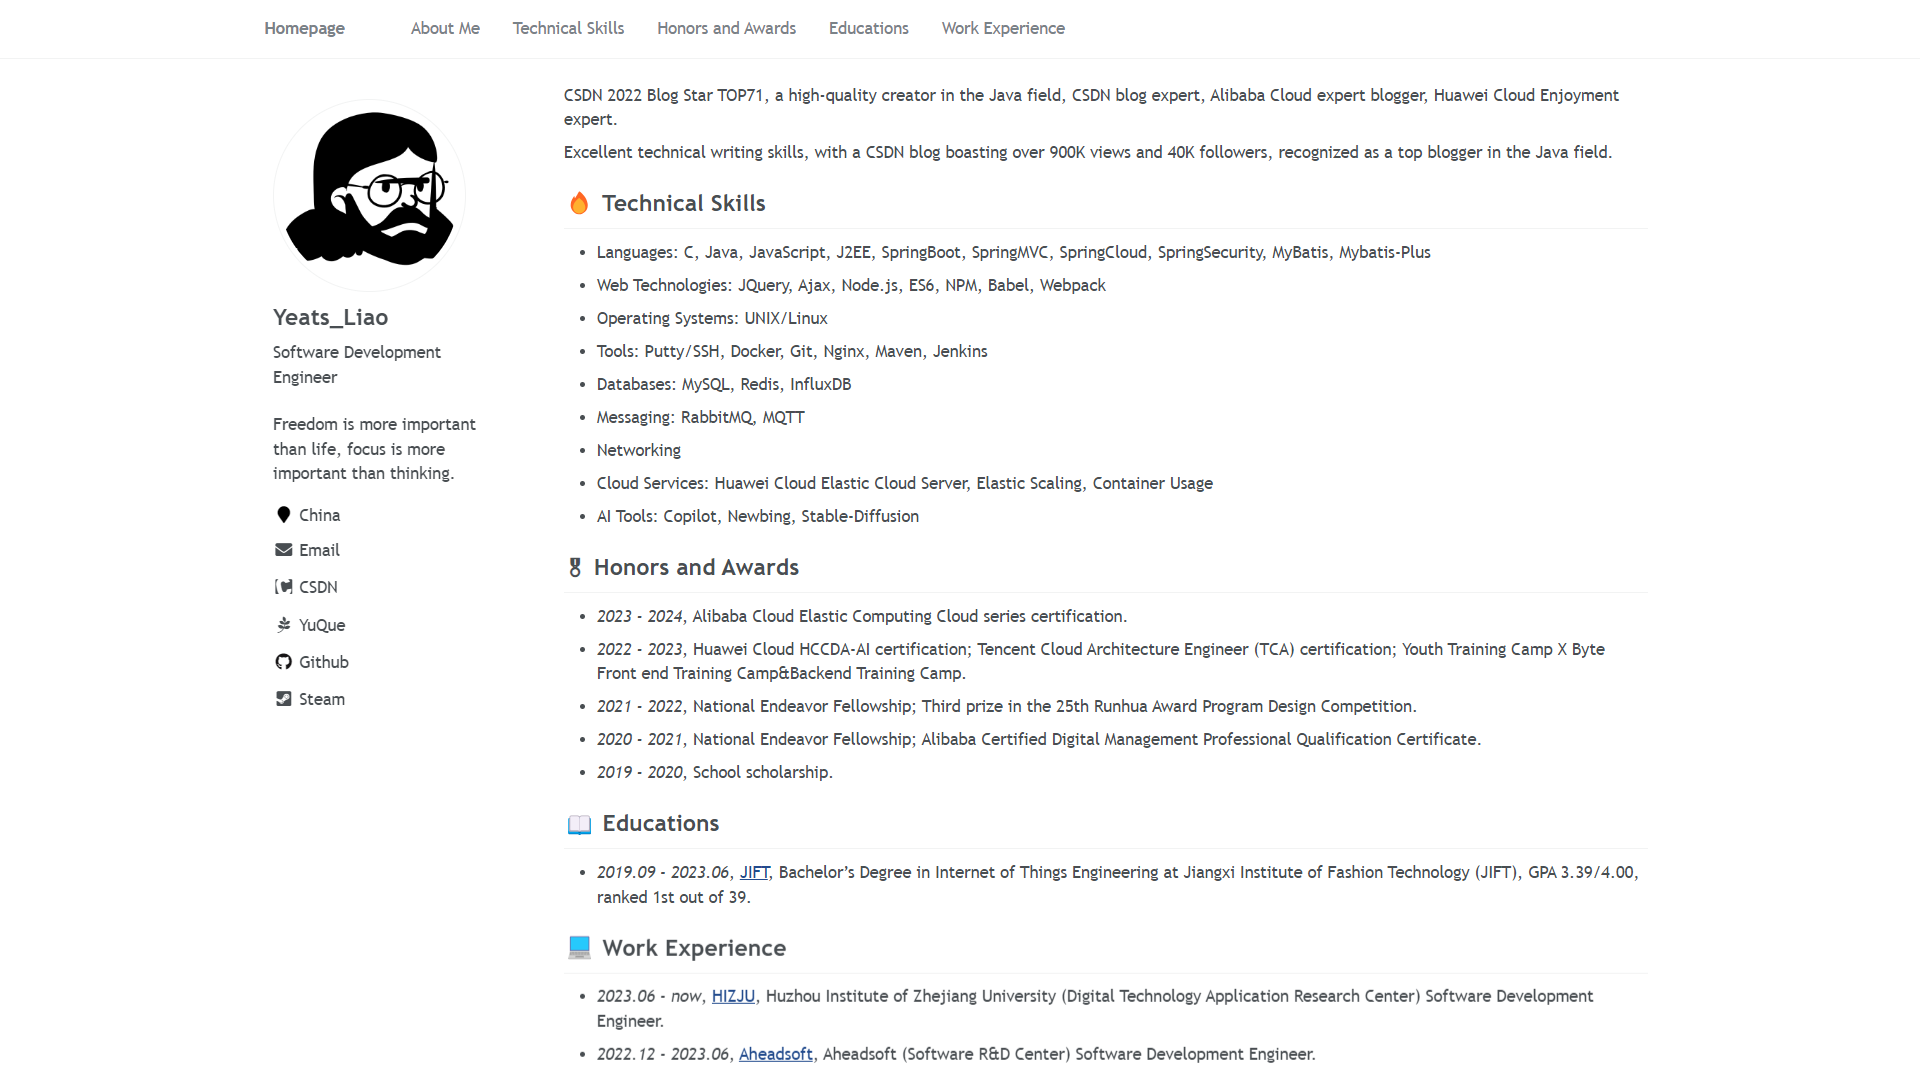Click the Steam icon in sidebar
Viewport: 1920px width, 1084px height.
coord(284,699)
